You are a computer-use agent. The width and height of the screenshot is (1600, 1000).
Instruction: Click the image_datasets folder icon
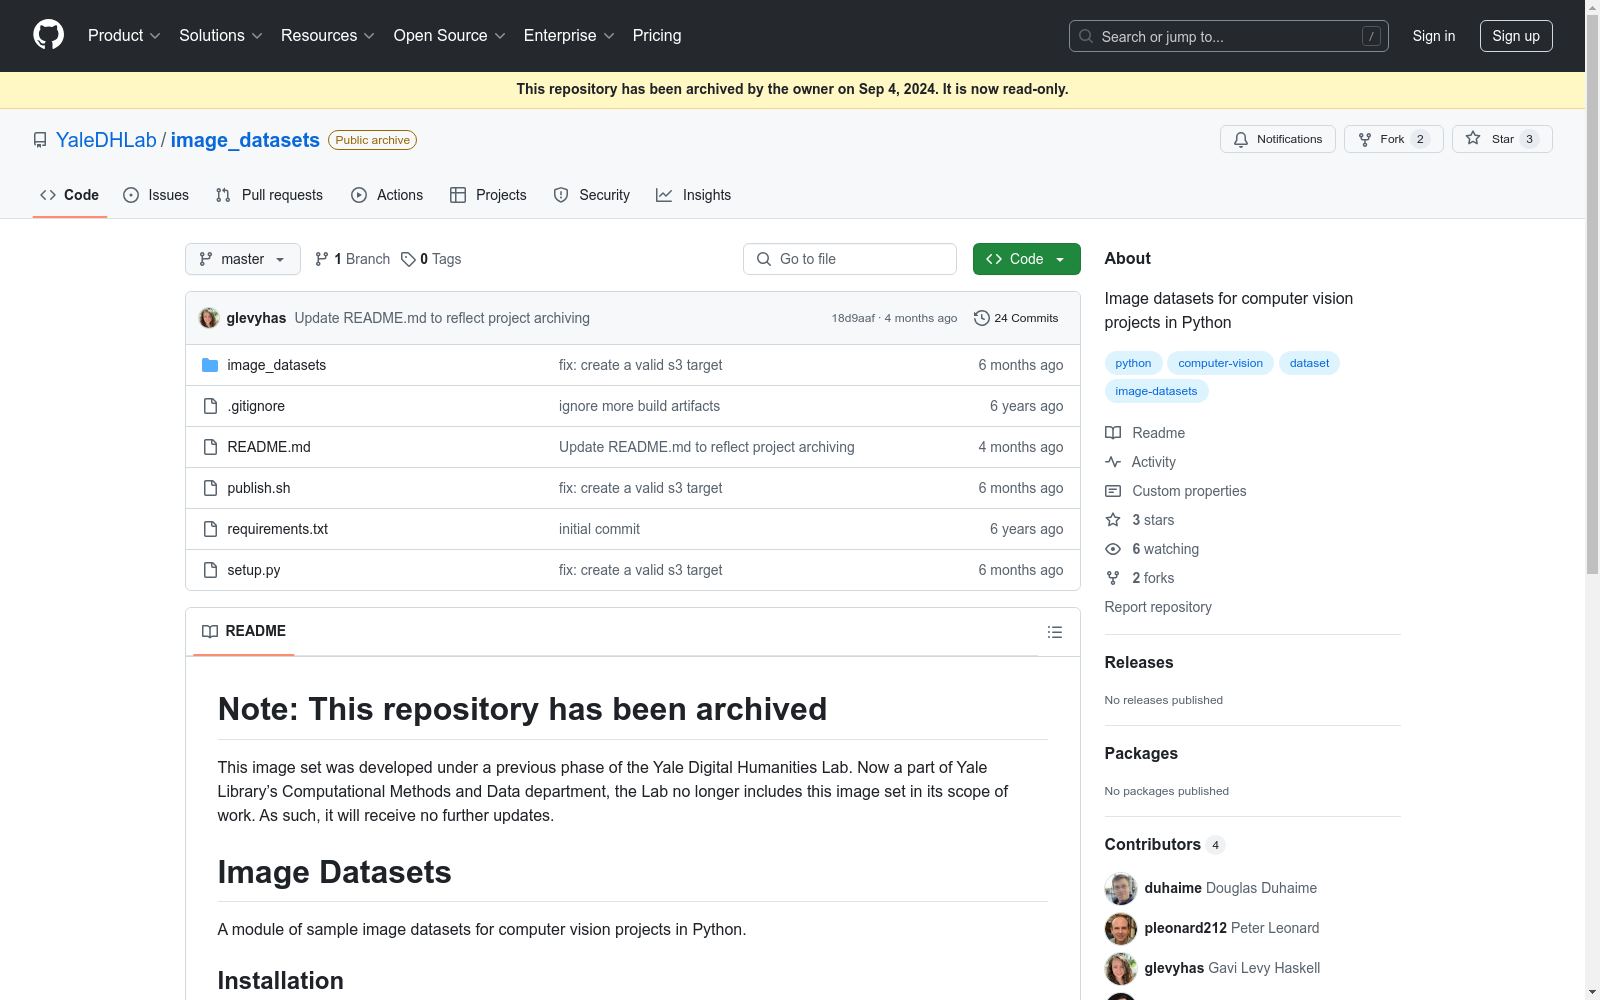(x=210, y=365)
